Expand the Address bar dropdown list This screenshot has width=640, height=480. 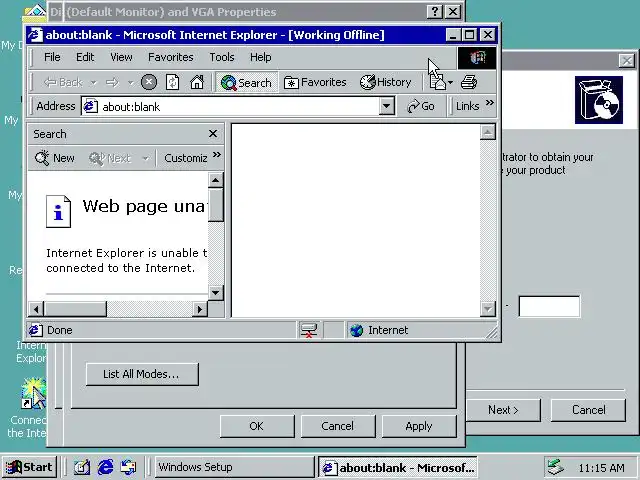pos(386,107)
